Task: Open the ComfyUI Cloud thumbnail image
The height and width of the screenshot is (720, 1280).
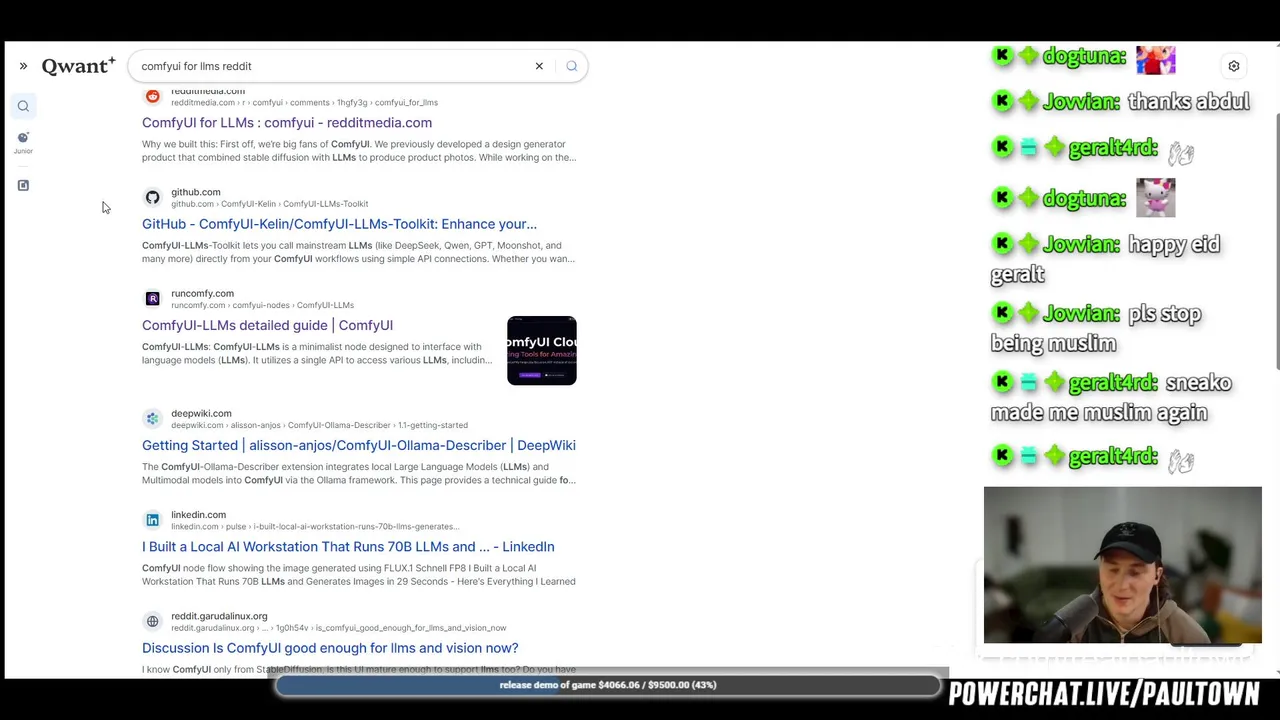Action: 542,351
